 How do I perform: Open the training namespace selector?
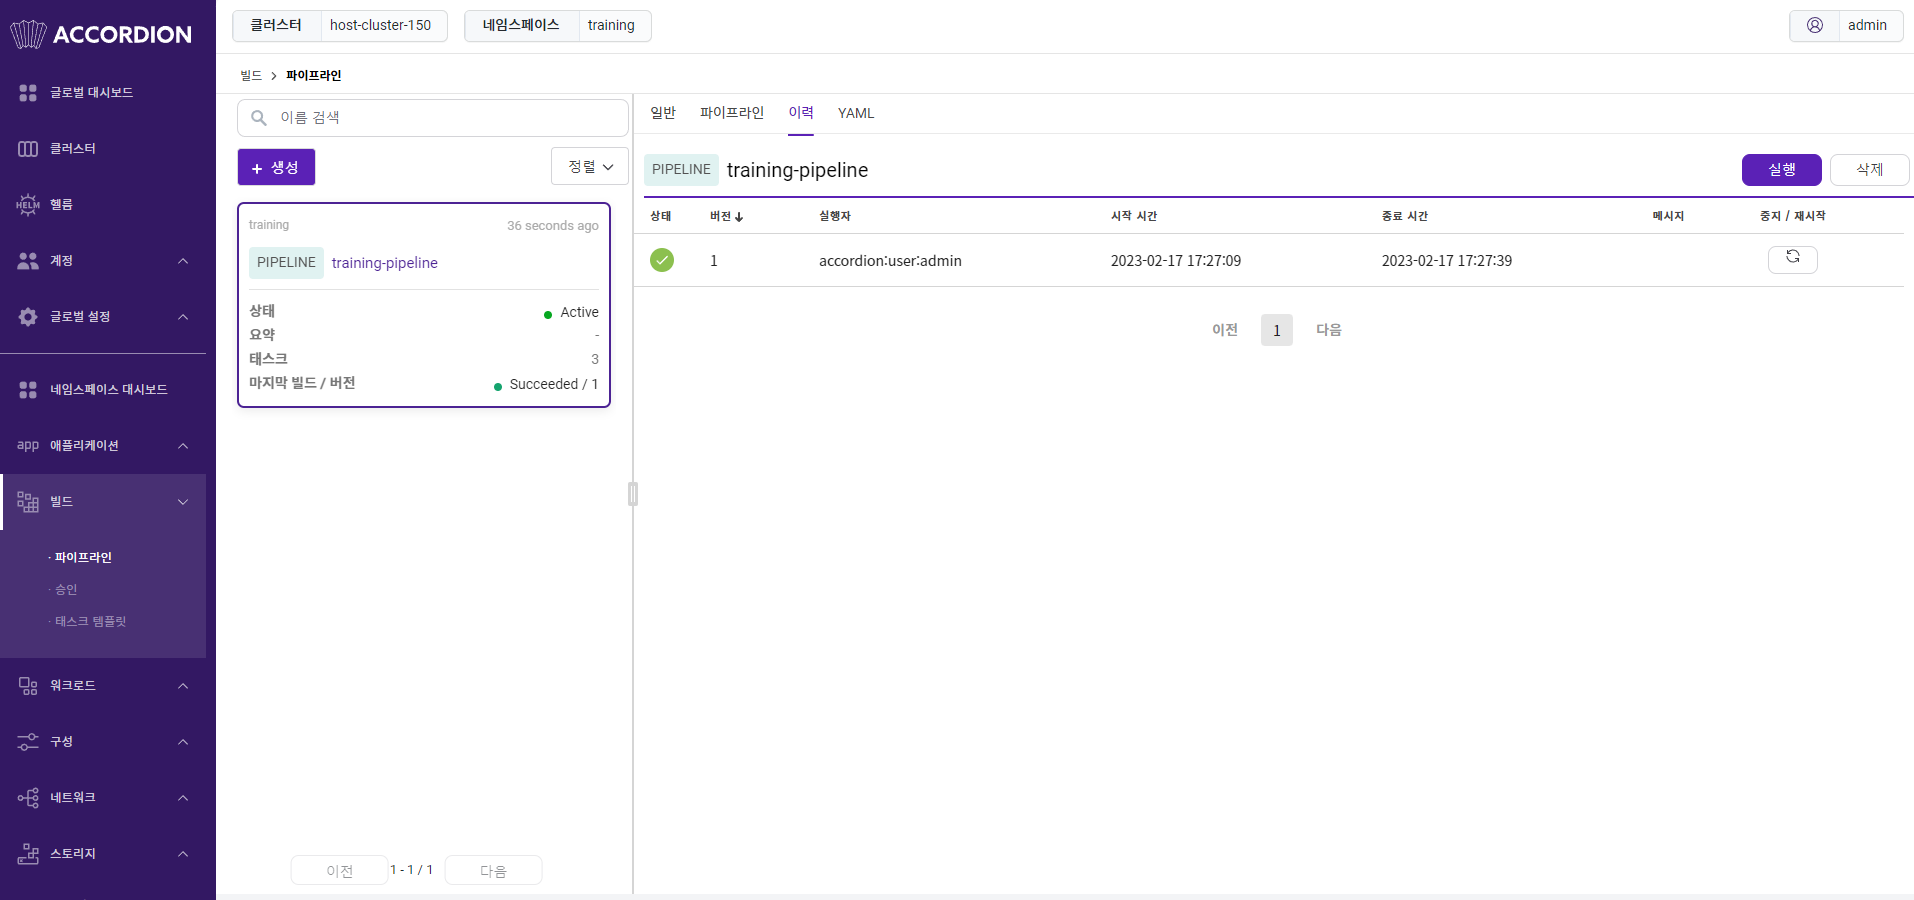[558, 26]
